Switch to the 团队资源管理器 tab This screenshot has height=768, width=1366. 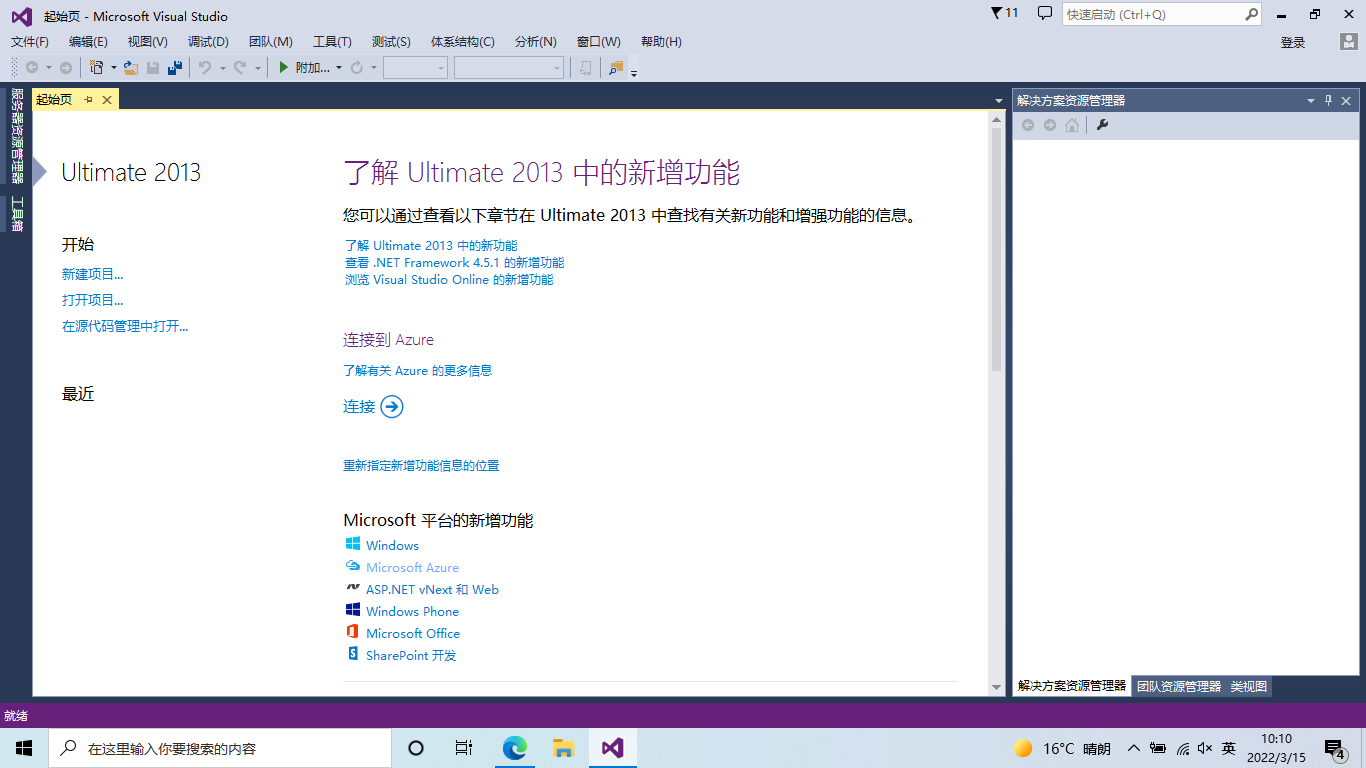(x=1179, y=686)
